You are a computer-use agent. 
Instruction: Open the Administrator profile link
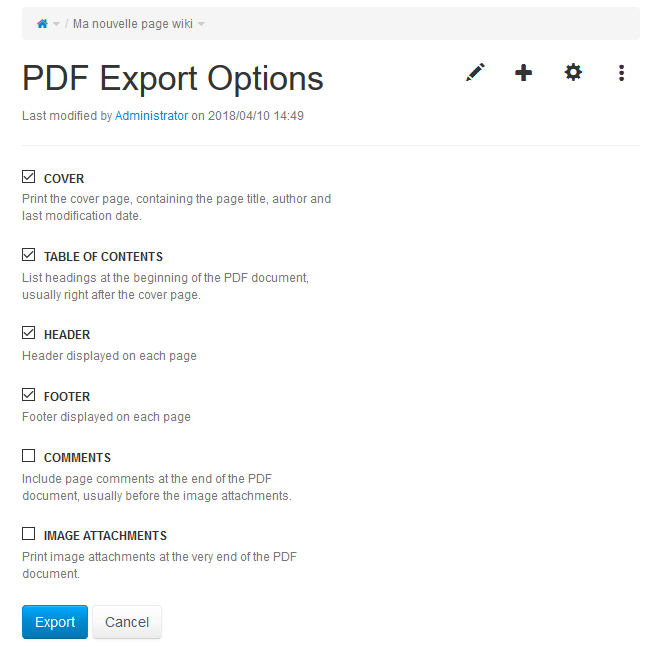pos(151,116)
